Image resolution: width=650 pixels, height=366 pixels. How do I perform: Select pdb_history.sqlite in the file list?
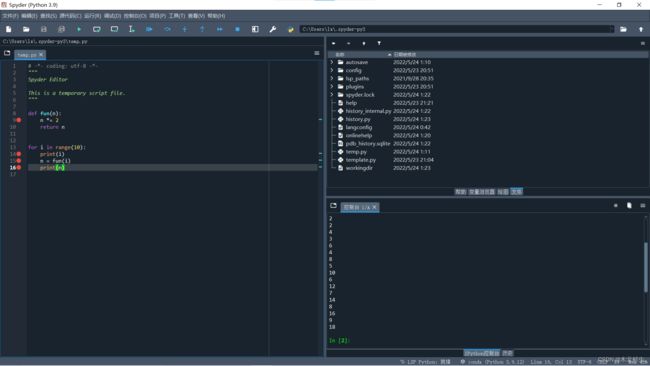368,143
